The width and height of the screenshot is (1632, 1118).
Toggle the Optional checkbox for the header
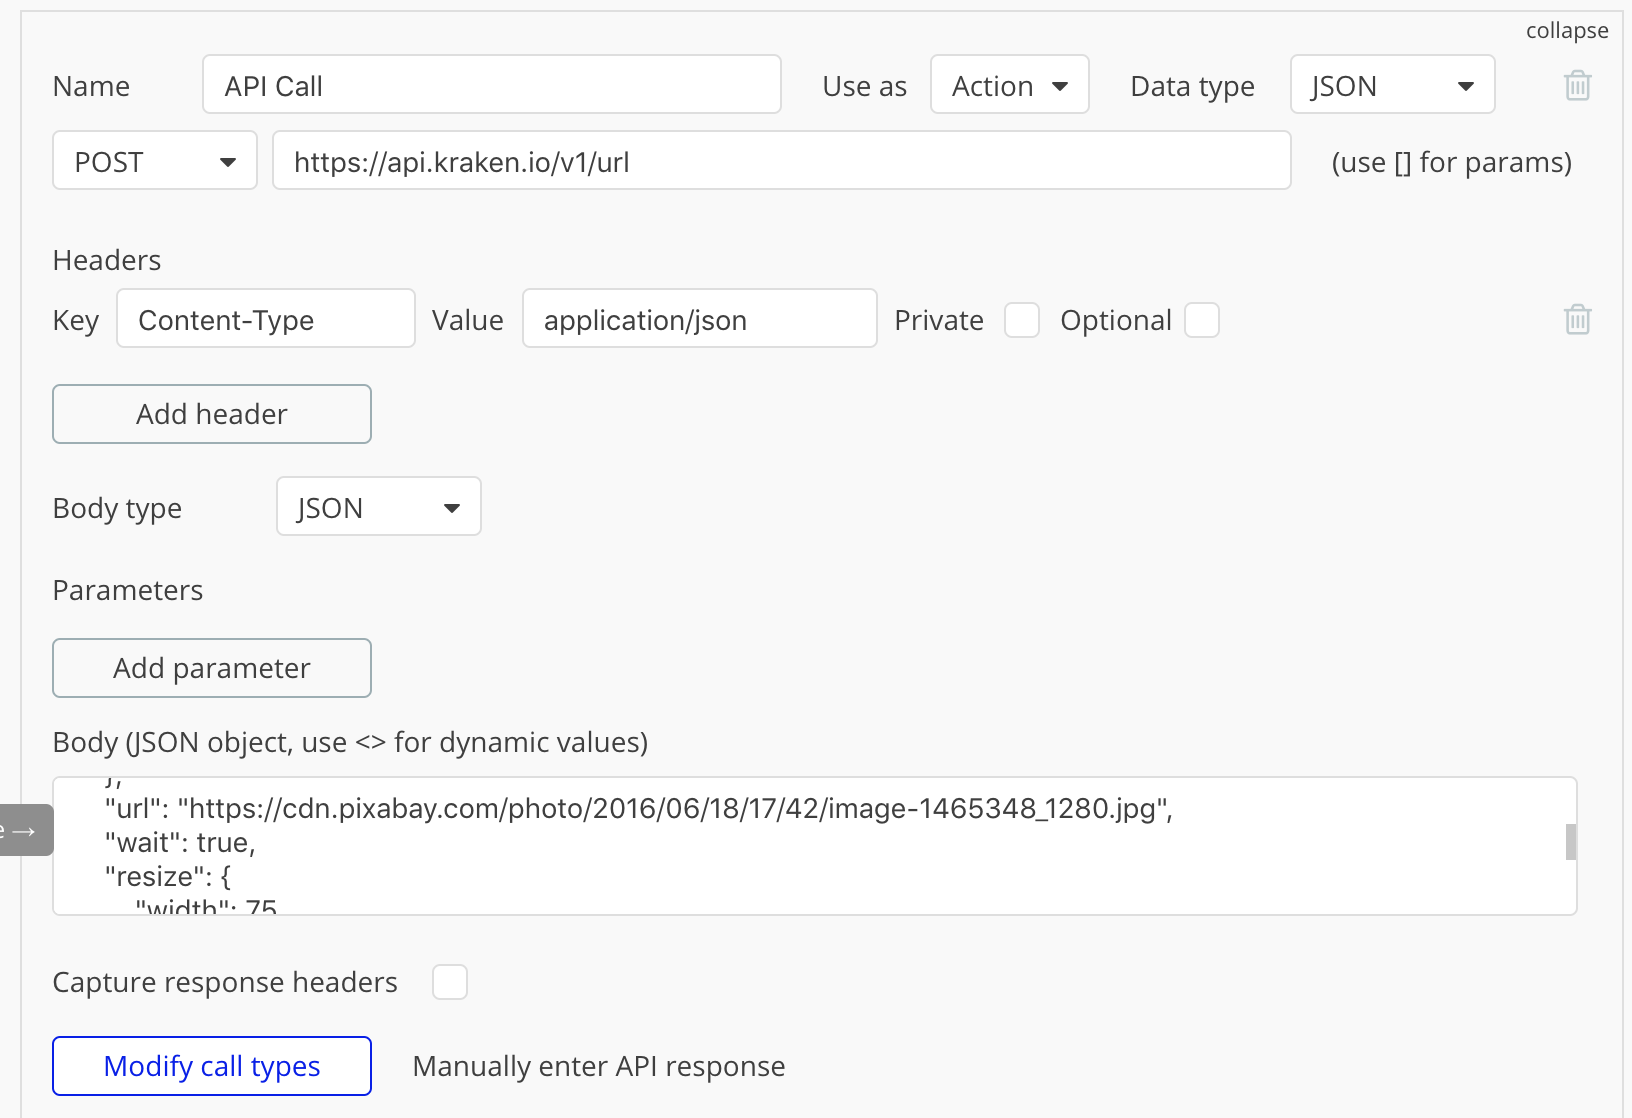(x=1201, y=320)
